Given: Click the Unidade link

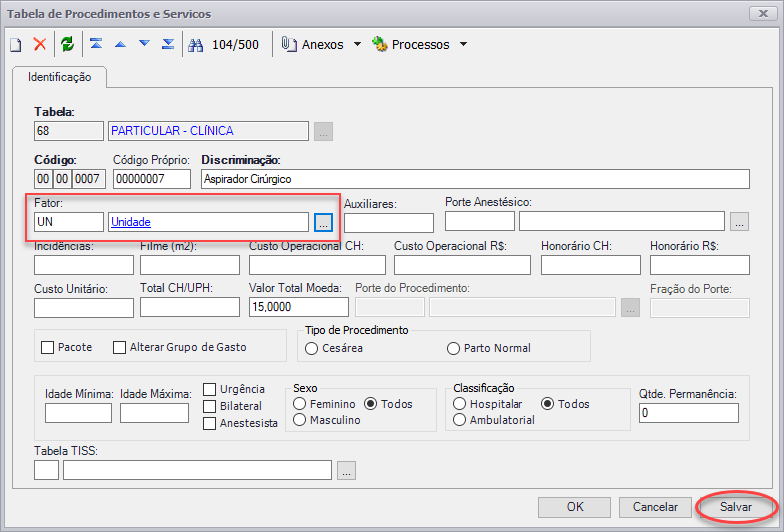Looking at the screenshot, I should pos(131,222).
